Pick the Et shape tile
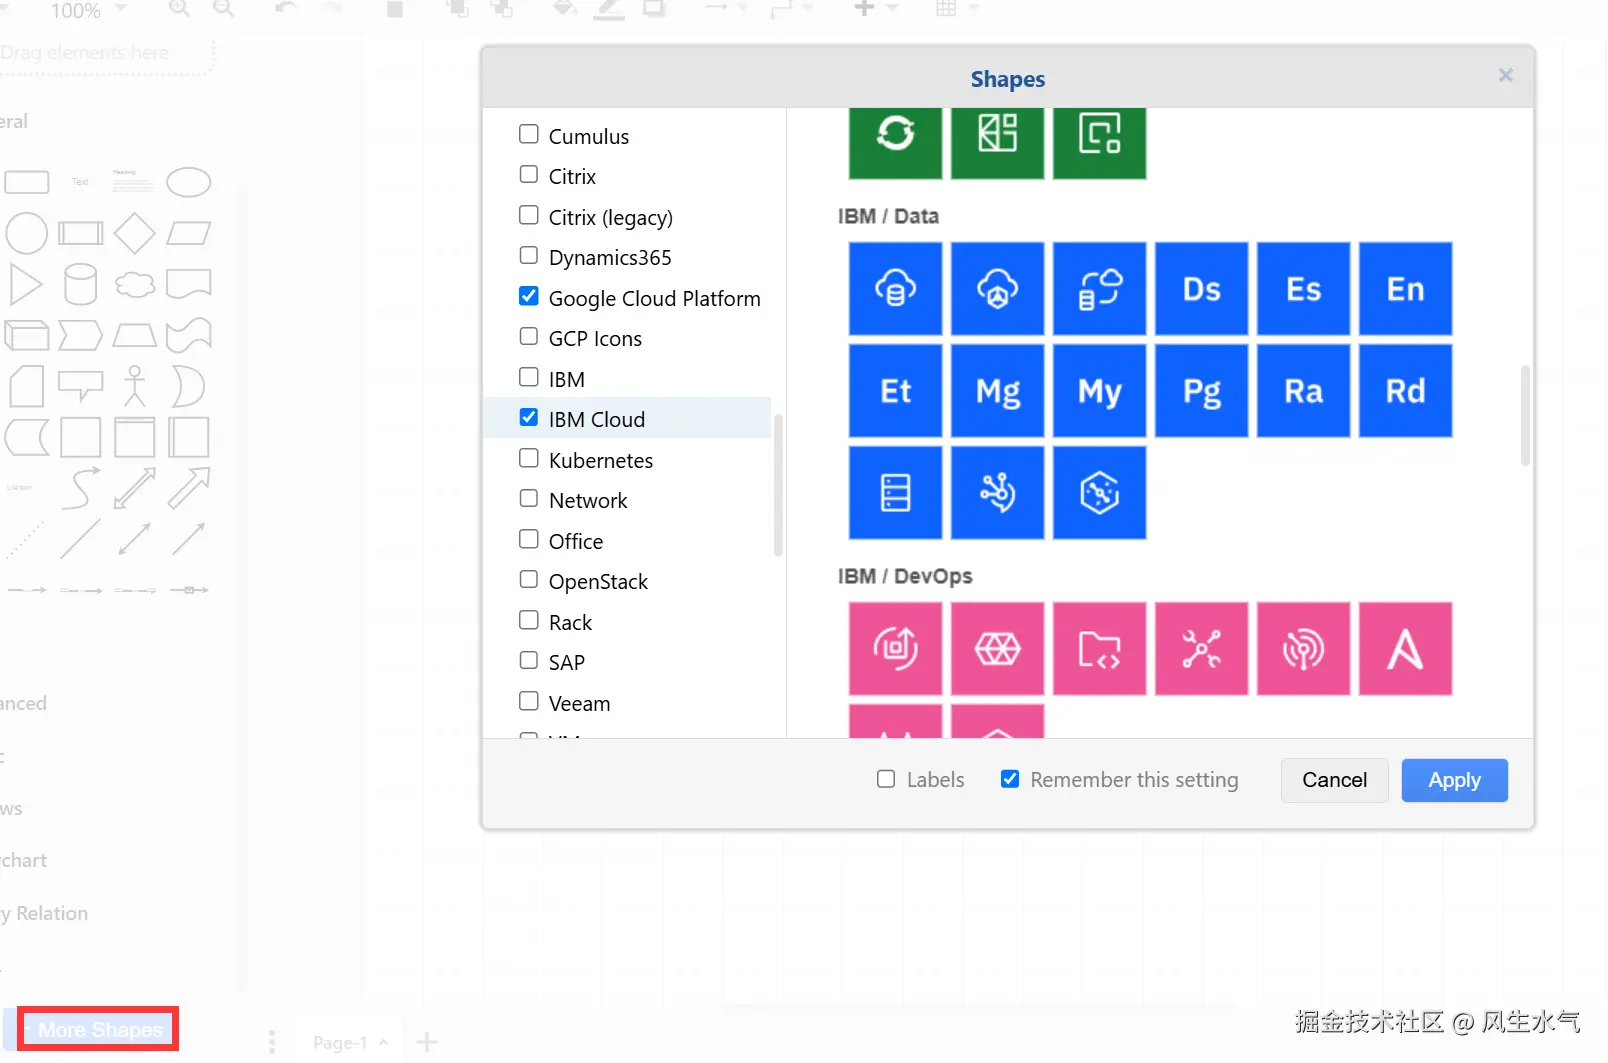The width and height of the screenshot is (1608, 1063). tap(895, 391)
